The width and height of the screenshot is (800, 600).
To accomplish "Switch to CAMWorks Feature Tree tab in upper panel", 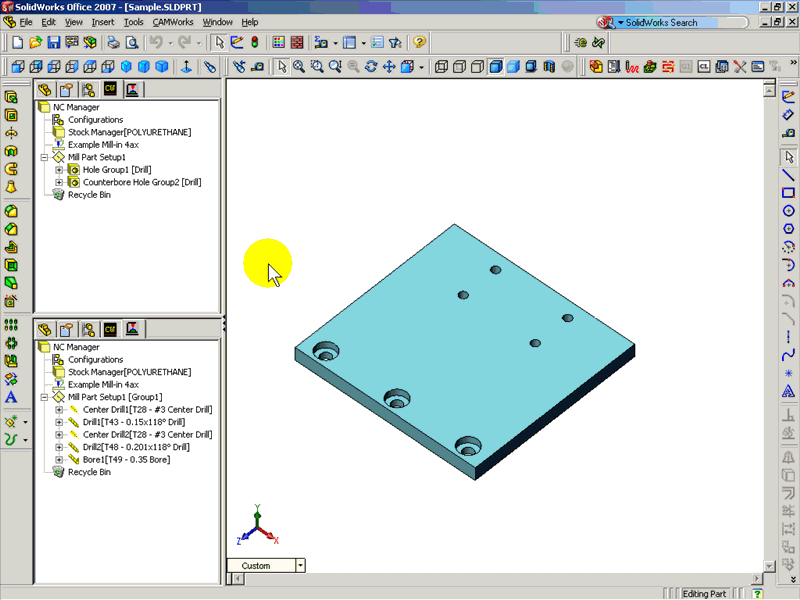I will [110, 89].
